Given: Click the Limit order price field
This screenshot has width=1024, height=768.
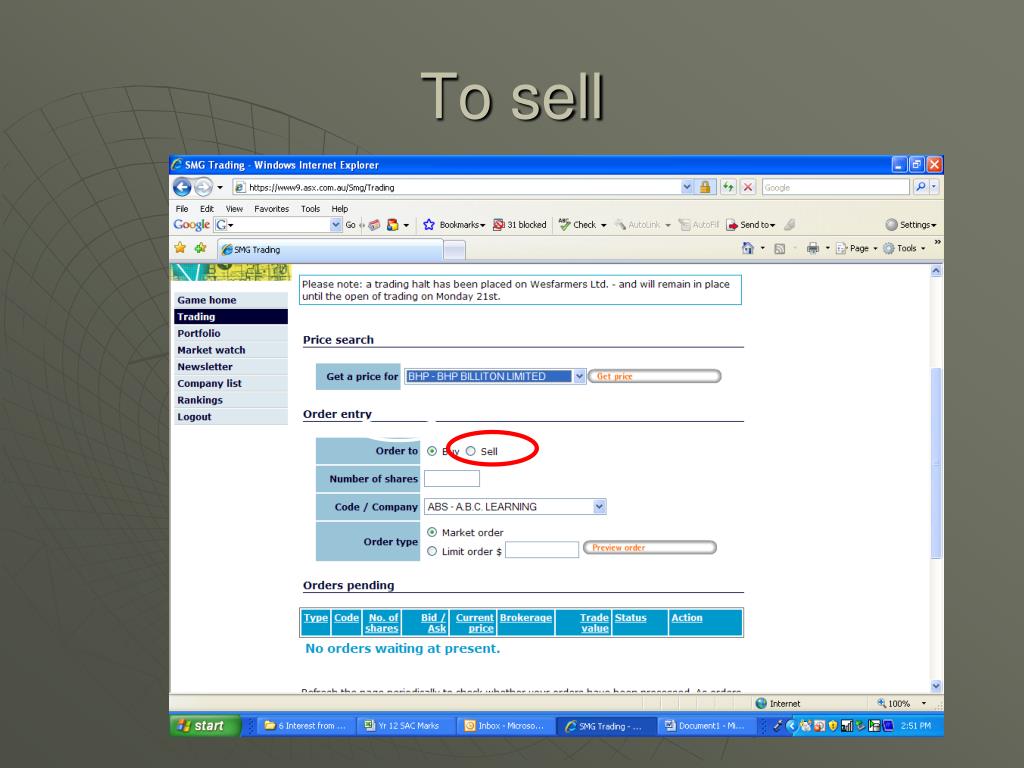Looking at the screenshot, I should [x=542, y=550].
